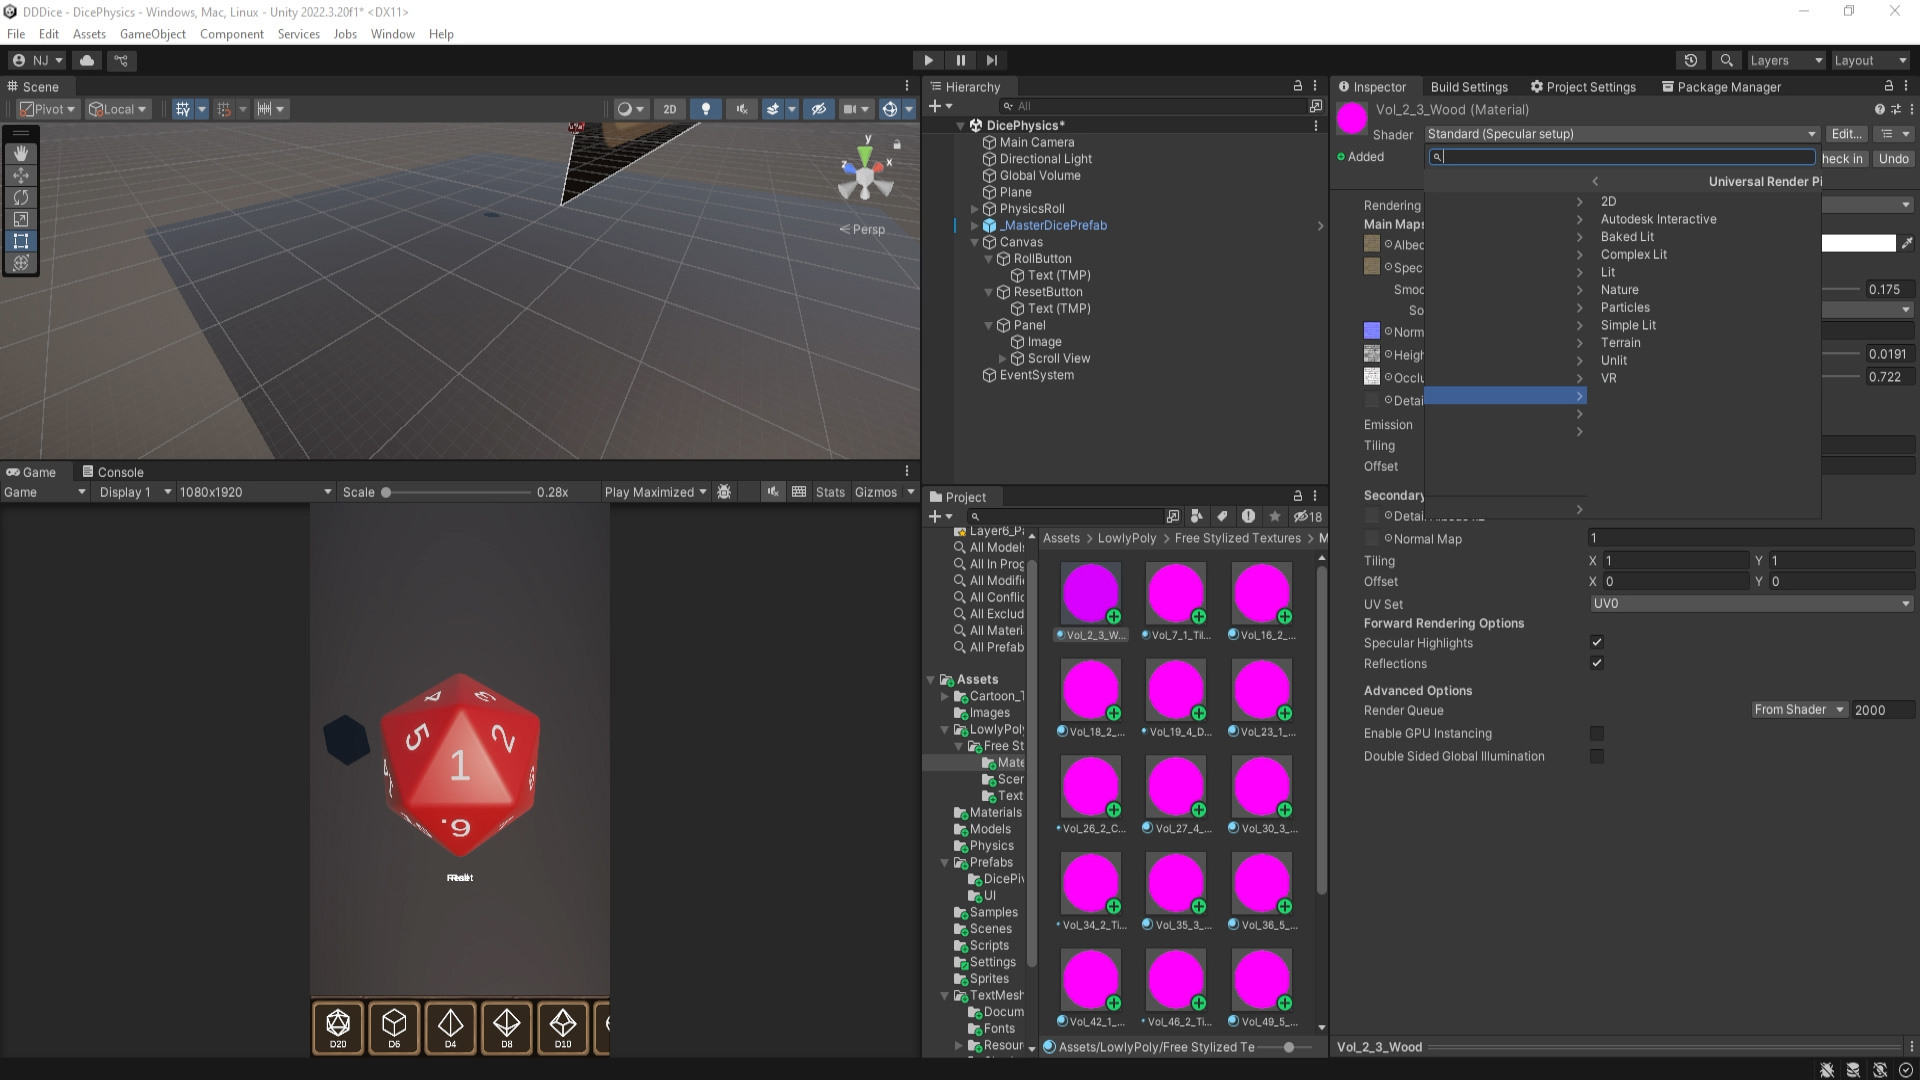This screenshot has width=1920, height=1080.
Task: Open the Shader dropdown
Action: point(1620,134)
